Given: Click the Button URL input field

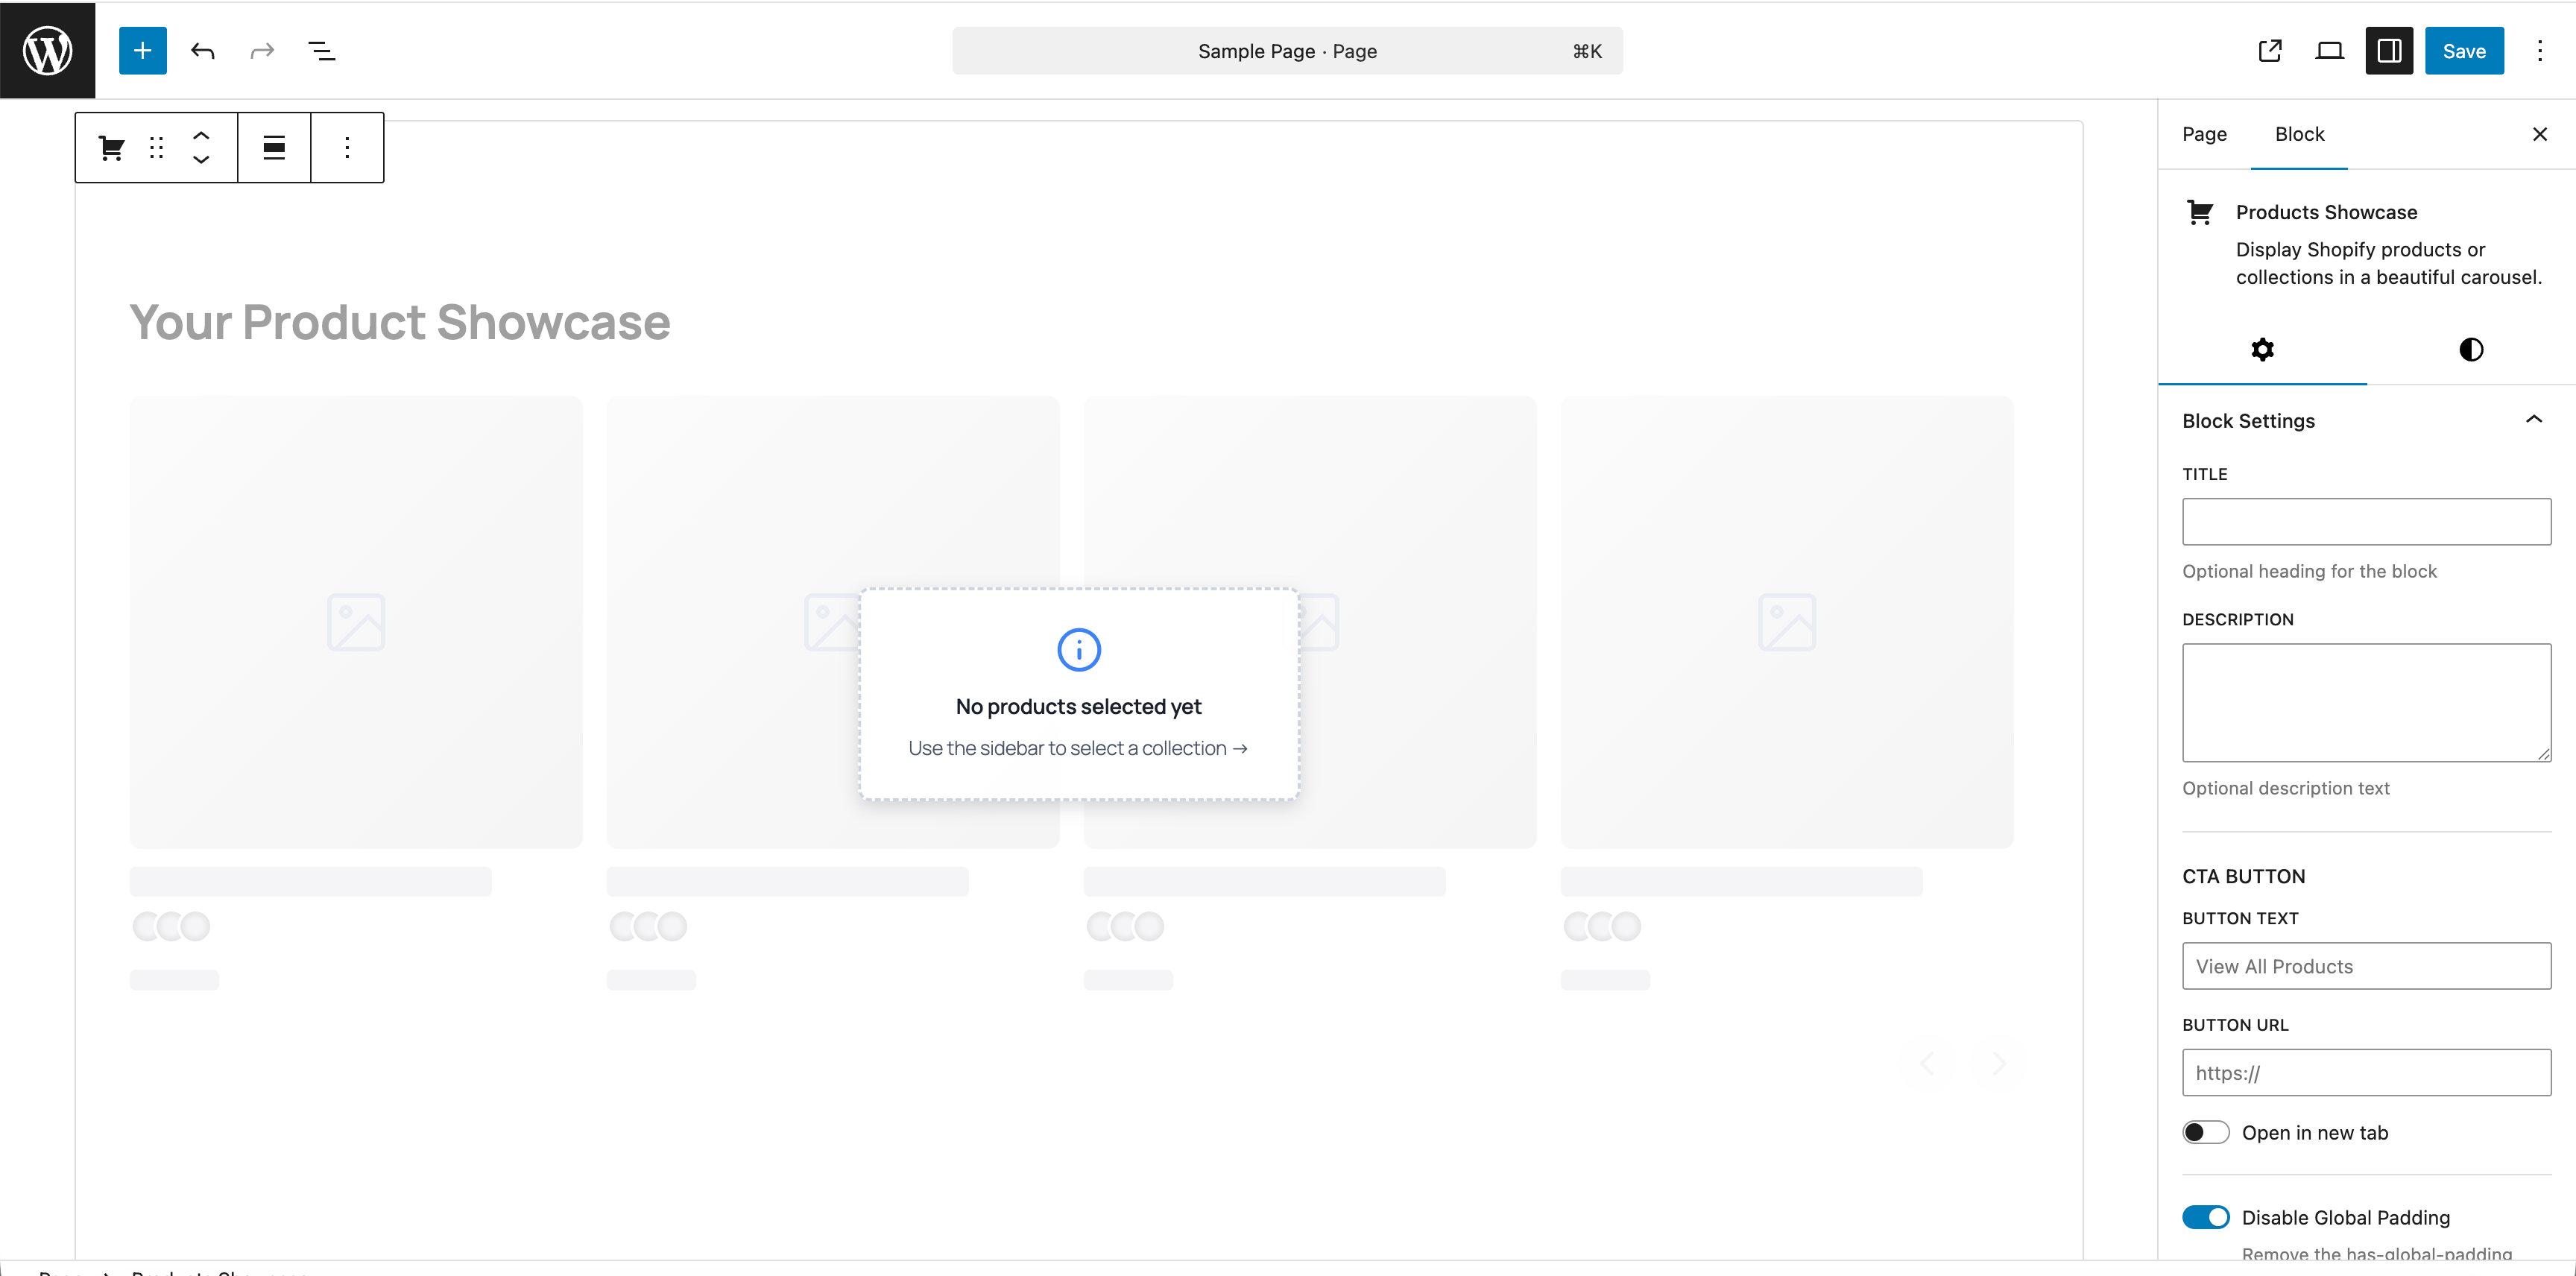Looking at the screenshot, I should pyautogui.click(x=2366, y=1072).
